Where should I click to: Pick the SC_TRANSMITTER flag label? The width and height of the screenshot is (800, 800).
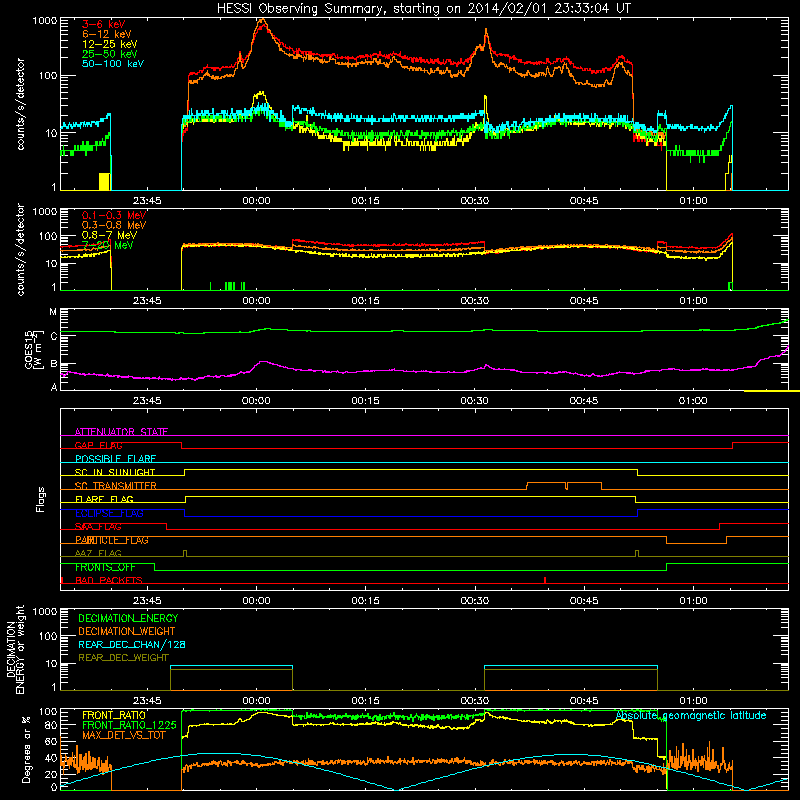coord(116,486)
